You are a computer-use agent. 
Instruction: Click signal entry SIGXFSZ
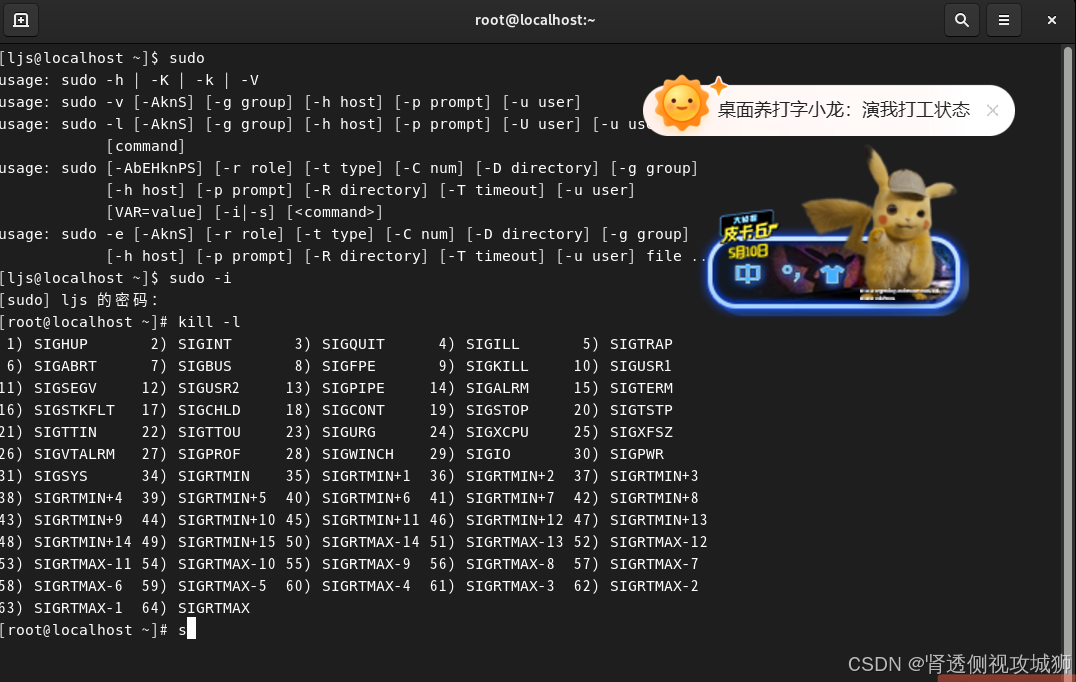pos(642,432)
